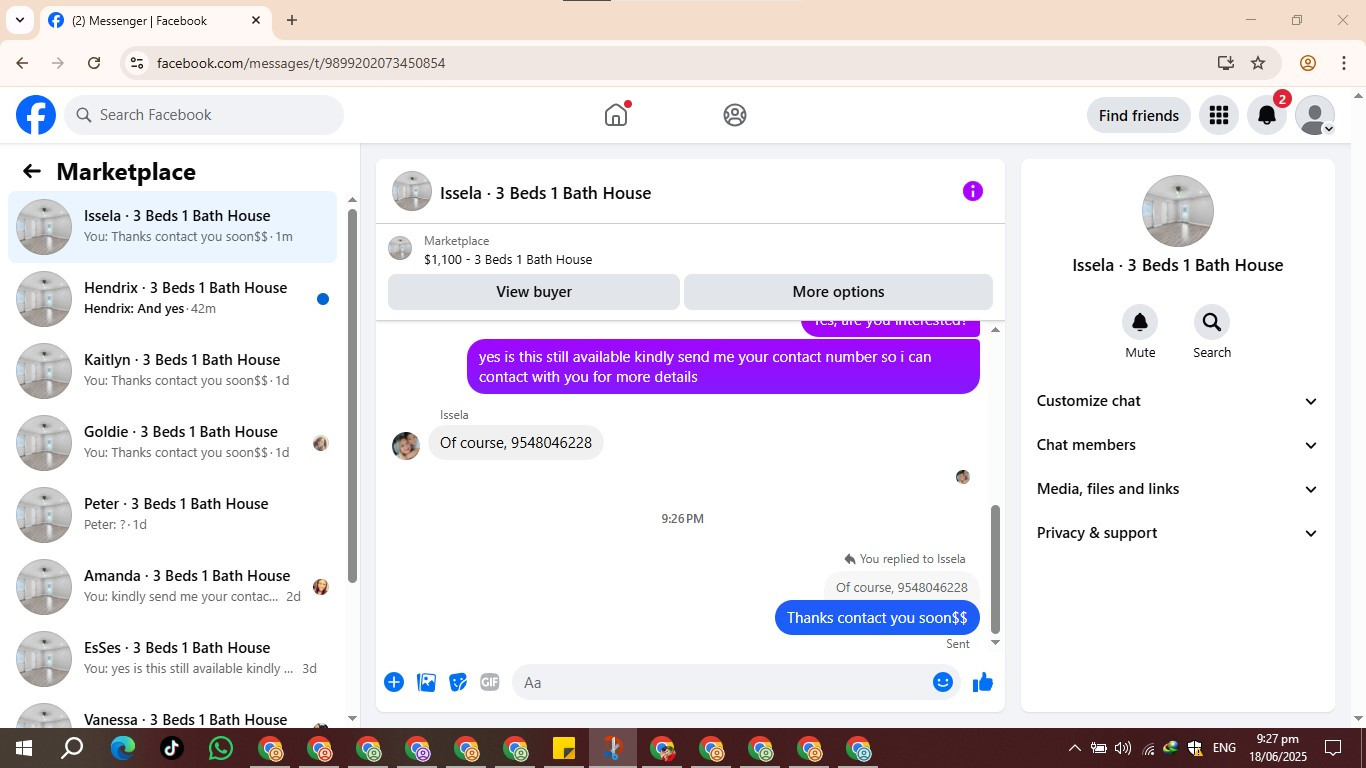
Task: Open the Windows notification center
Action: click(1333, 748)
